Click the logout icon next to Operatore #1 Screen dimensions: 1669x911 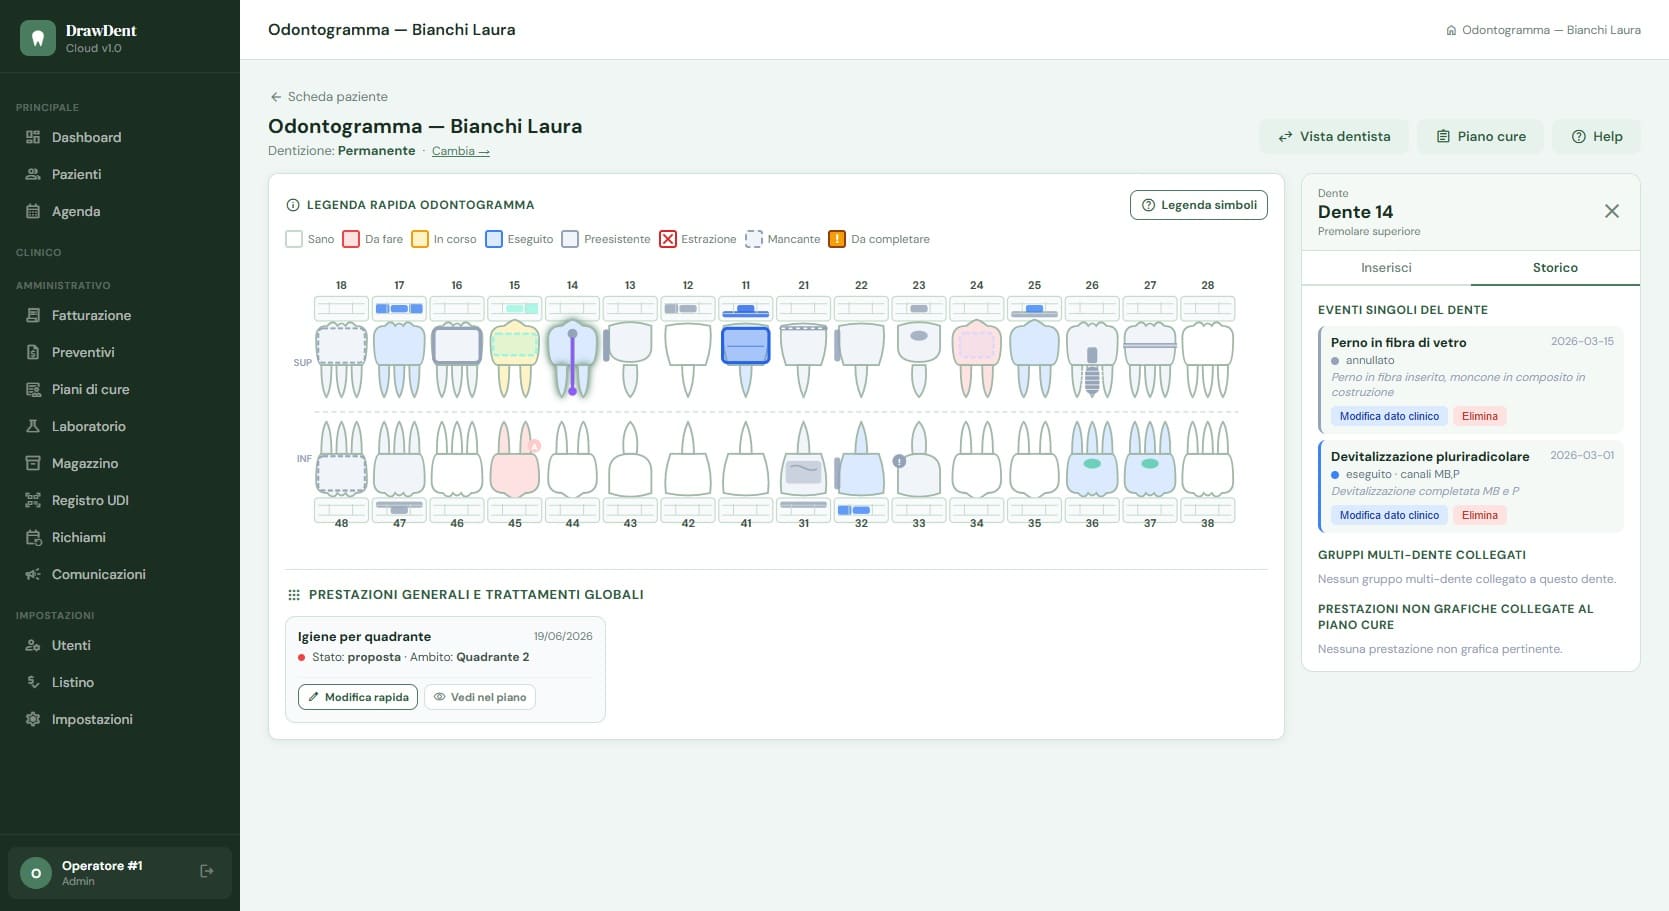pos(207,871)
